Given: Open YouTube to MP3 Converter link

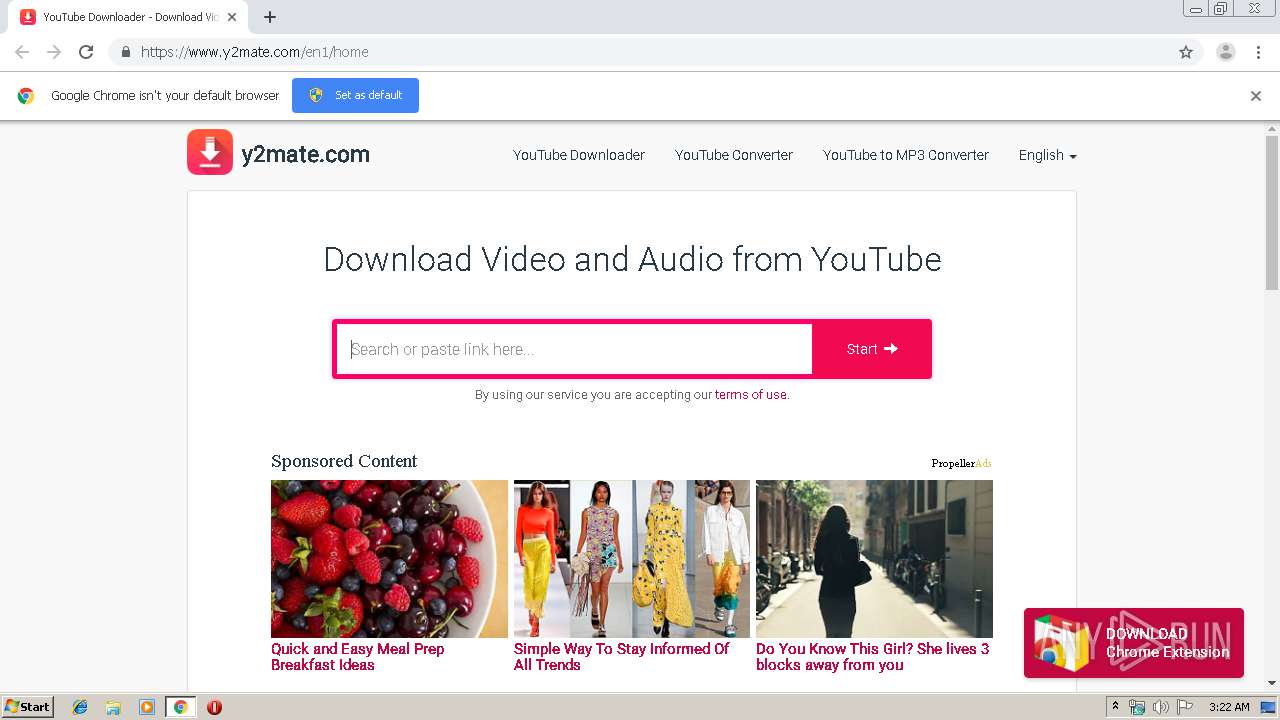Looking at the screenshot, I should click(x=906, y=155).
